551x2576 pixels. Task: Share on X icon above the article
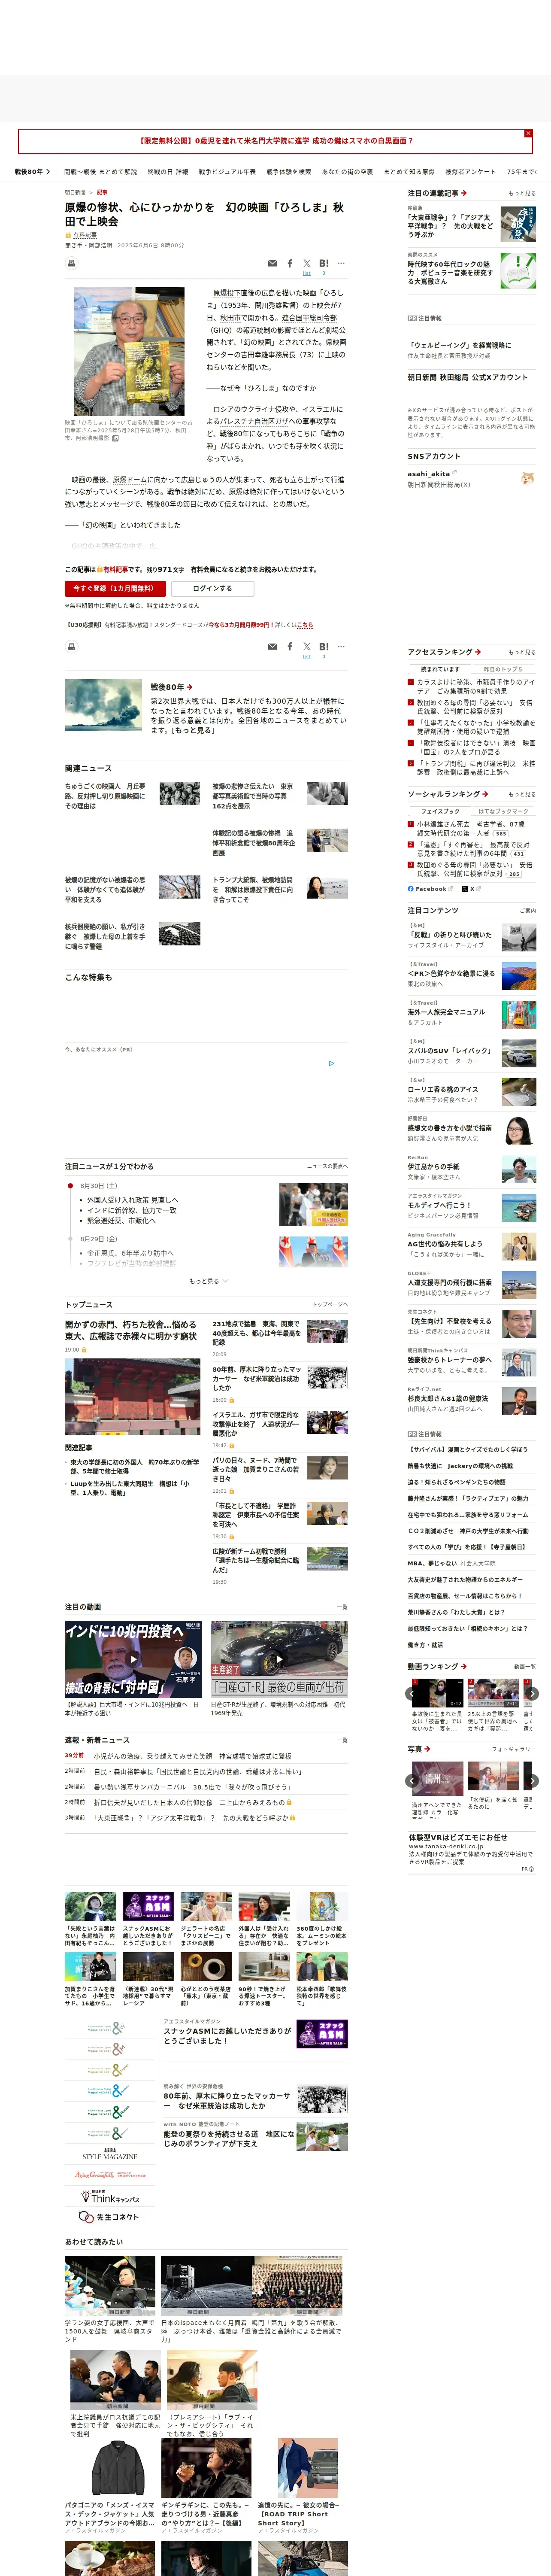tap(307, 264)
